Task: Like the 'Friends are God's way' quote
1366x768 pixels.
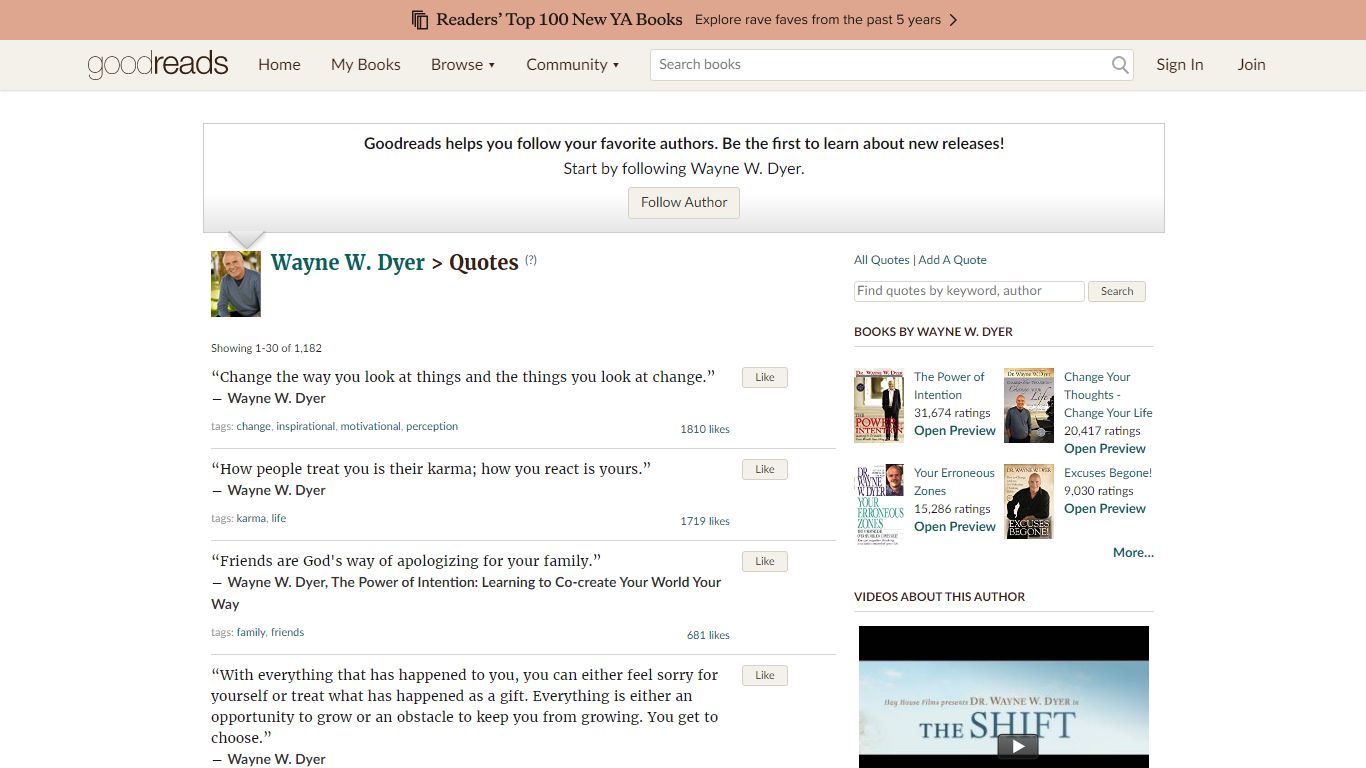Action: click(765, 561)
